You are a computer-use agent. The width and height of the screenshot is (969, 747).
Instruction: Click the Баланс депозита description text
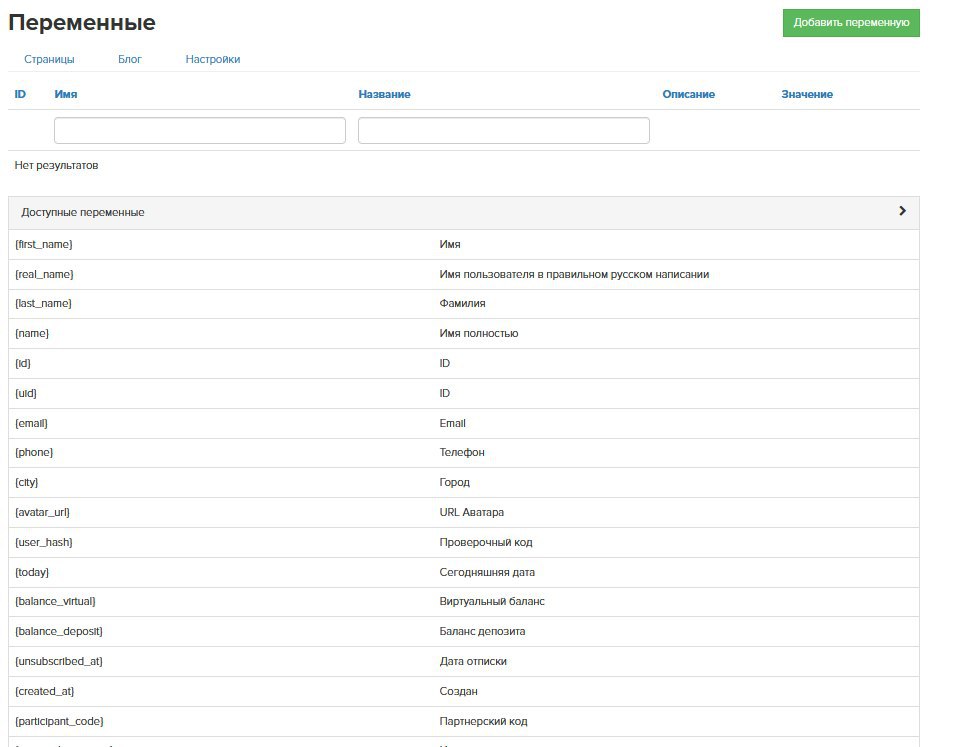point(482,631)
